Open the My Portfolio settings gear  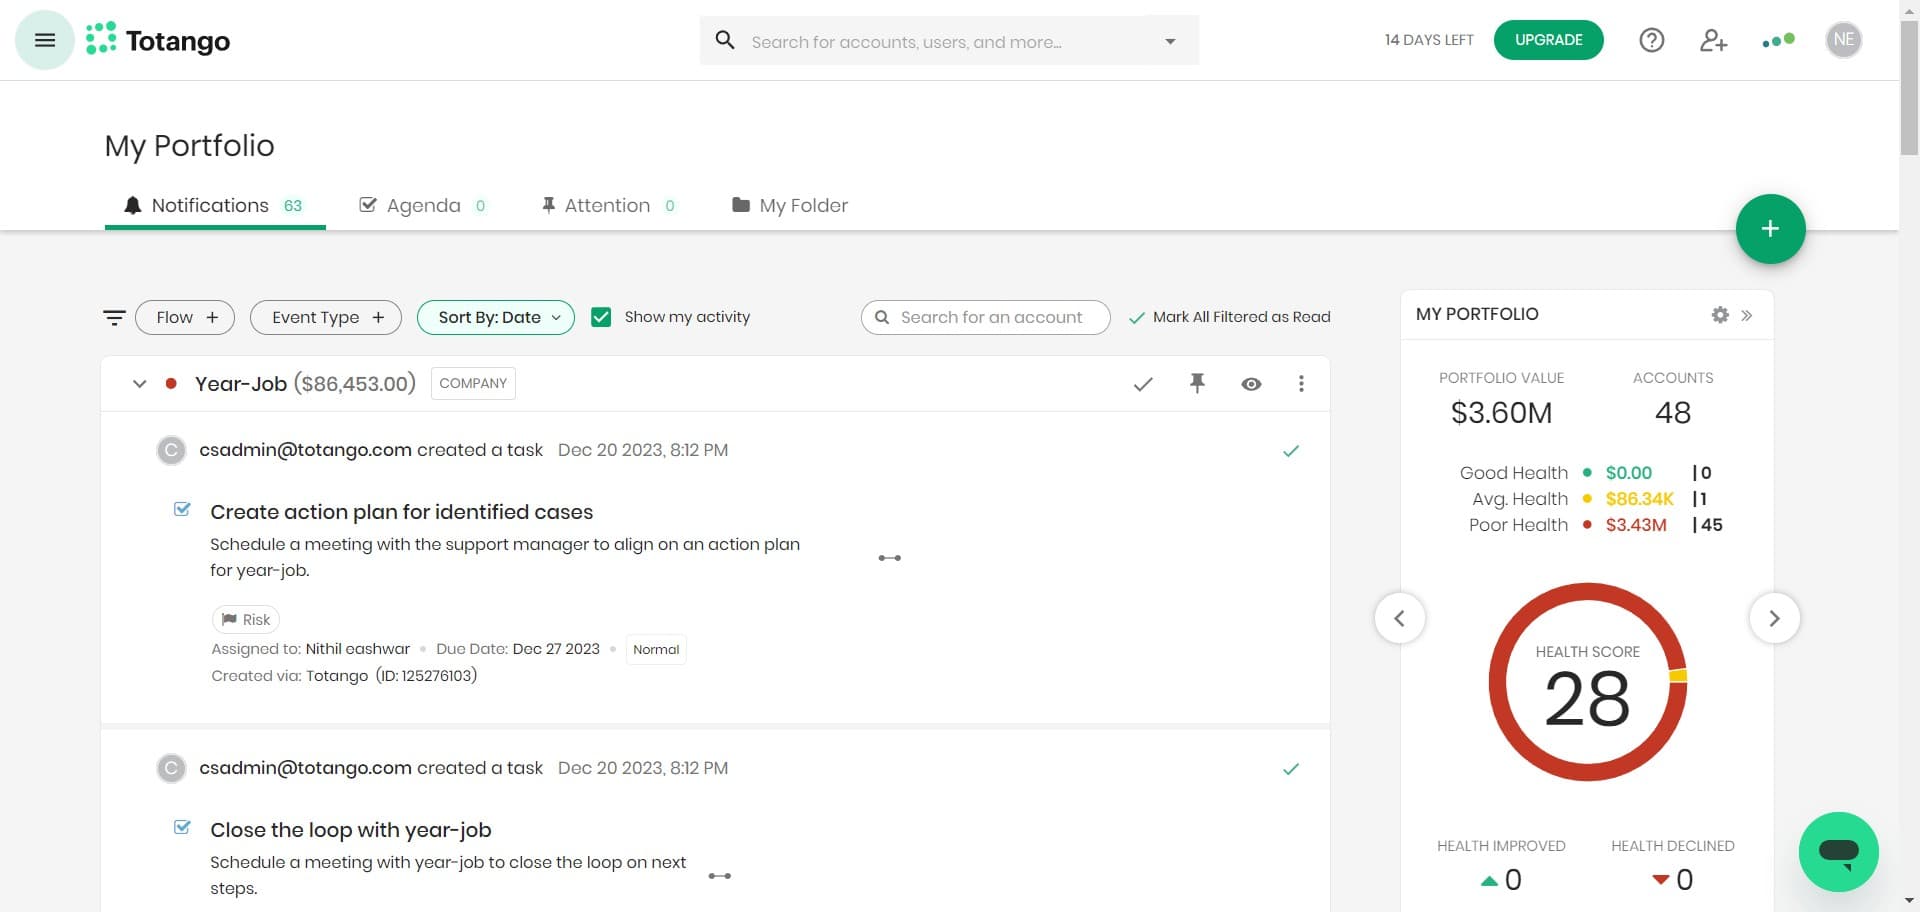click(1719, 314)
